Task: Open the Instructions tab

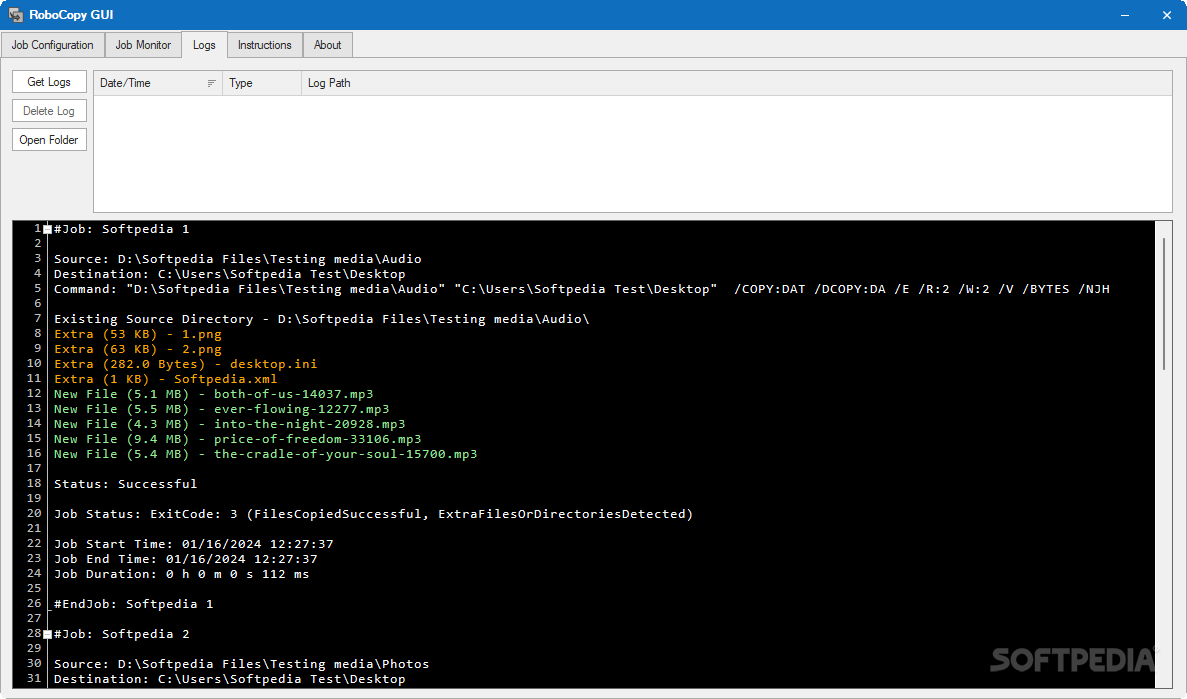Action: point(264,45)
